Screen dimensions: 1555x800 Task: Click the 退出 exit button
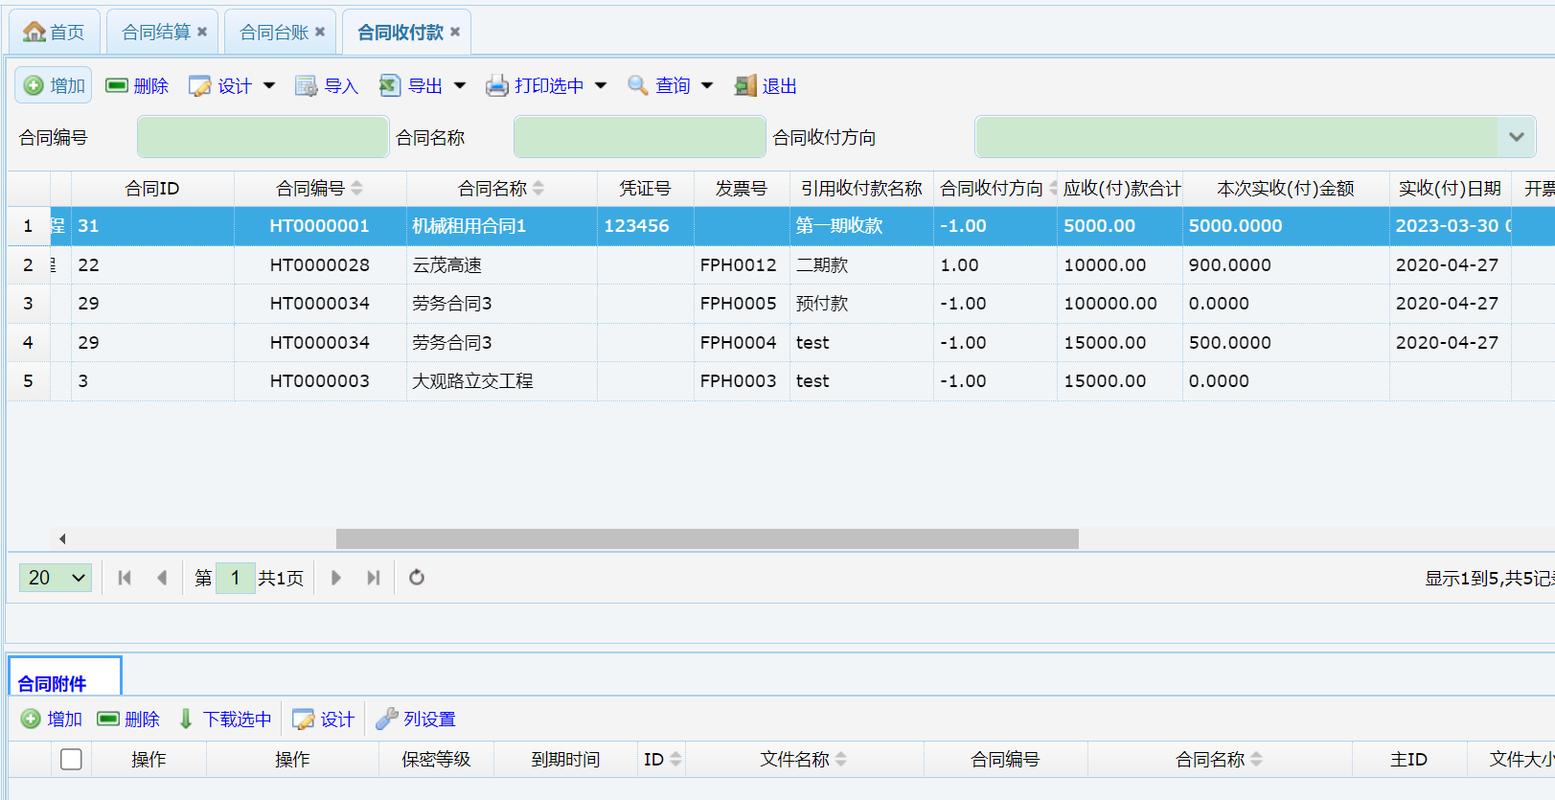point(765,86)
